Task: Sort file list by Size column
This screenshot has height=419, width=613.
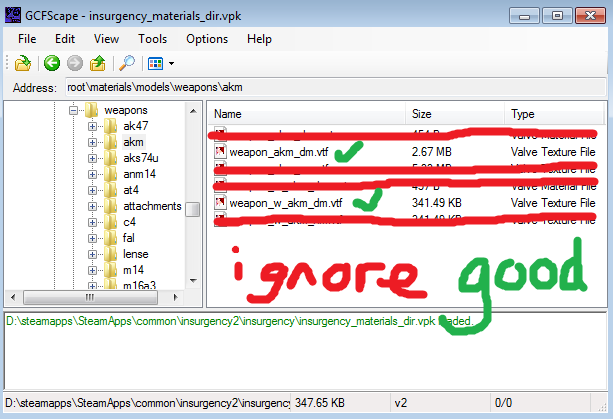Action: tap(455, 114)
